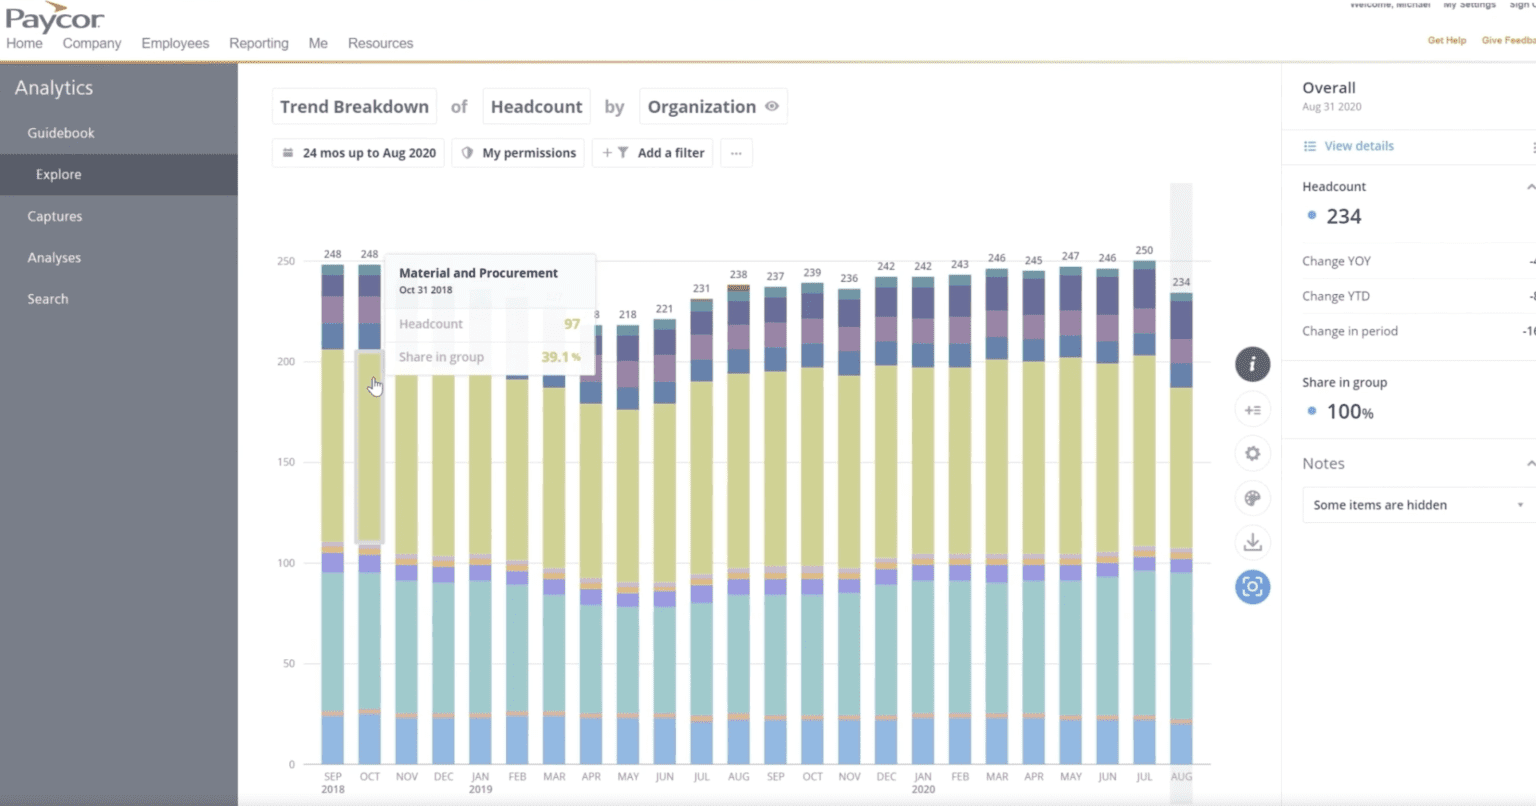
Task: Expand the 'Some items are hidden' dropdown
Action: tap(1418, 505)
